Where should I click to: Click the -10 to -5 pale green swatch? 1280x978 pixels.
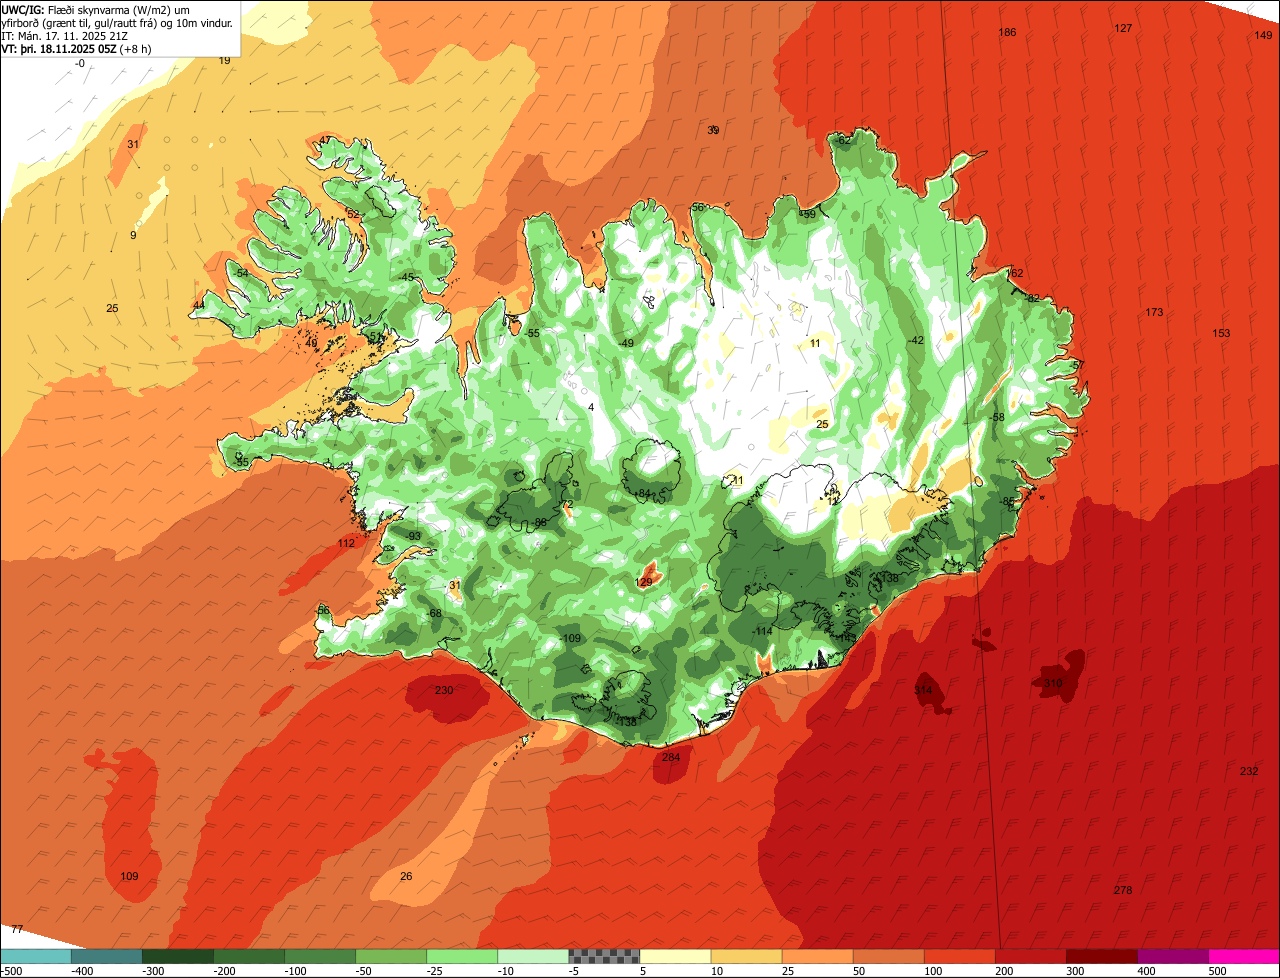tap(532, 956)
